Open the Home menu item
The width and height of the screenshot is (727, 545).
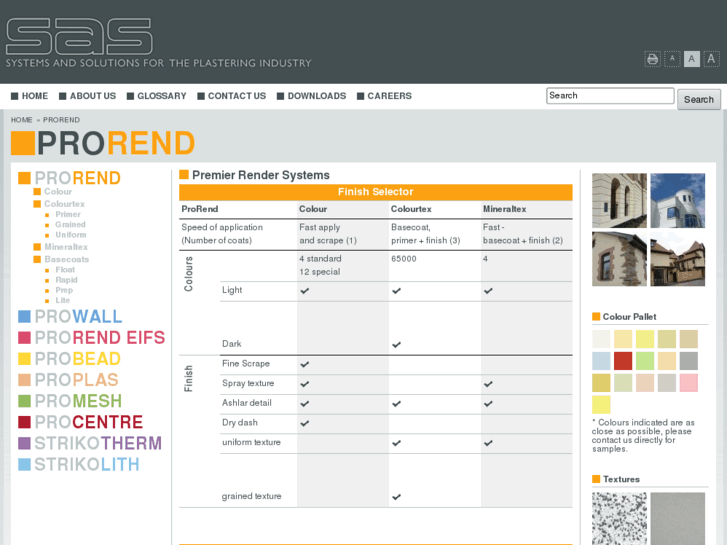(x=30, y=96)
